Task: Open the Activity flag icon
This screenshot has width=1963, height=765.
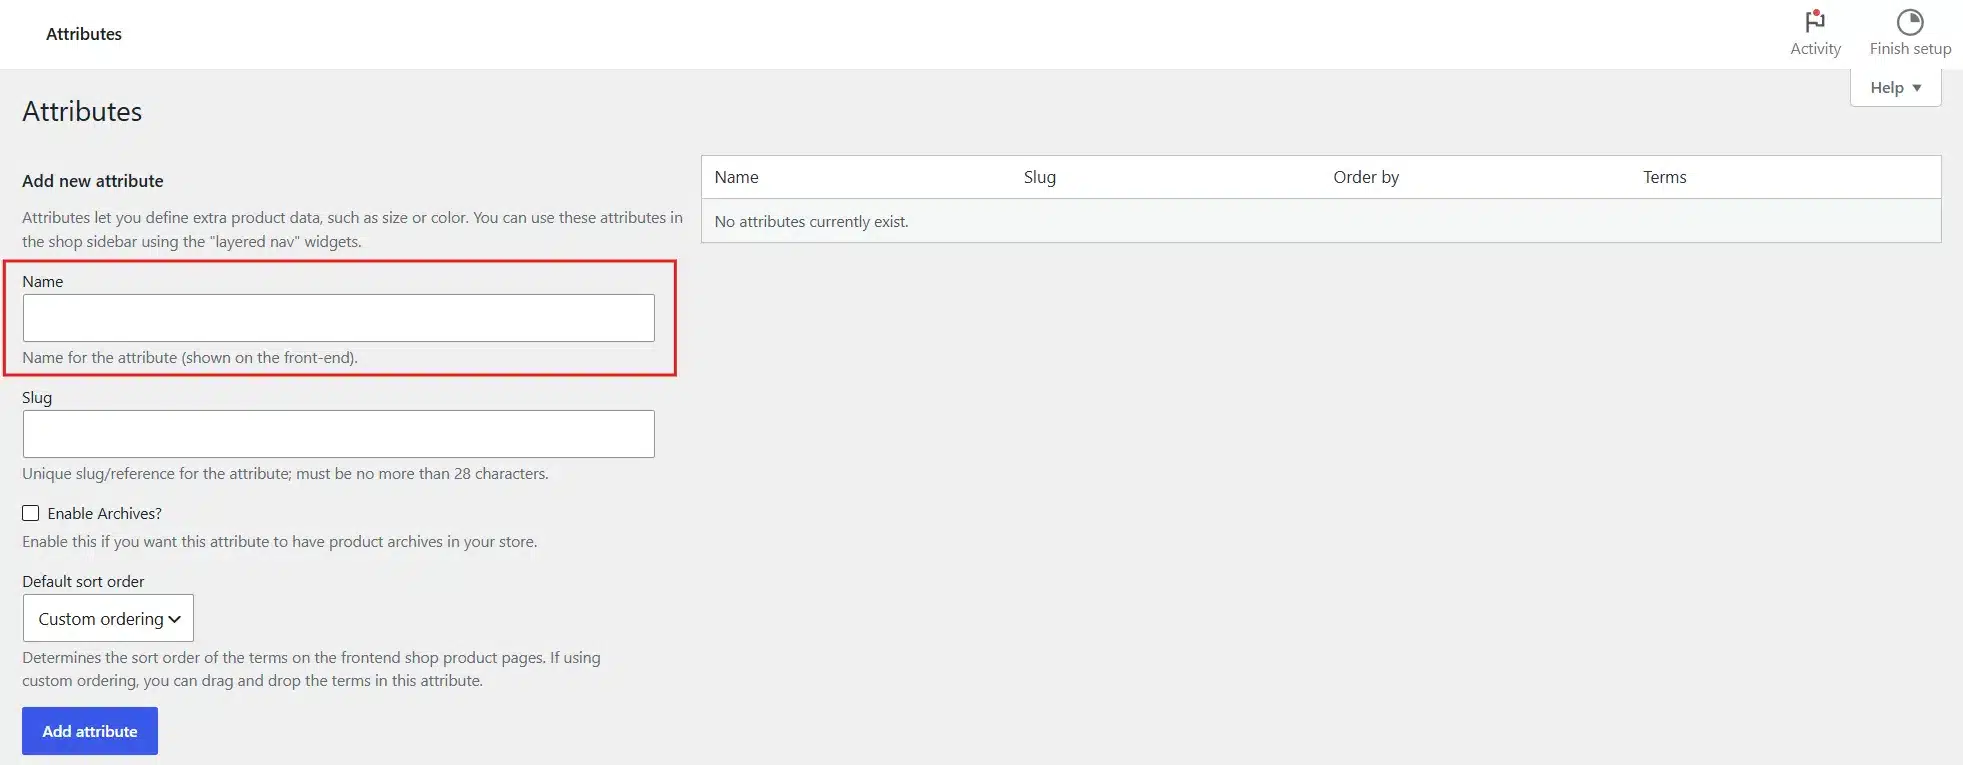Action: (1815, 22)
